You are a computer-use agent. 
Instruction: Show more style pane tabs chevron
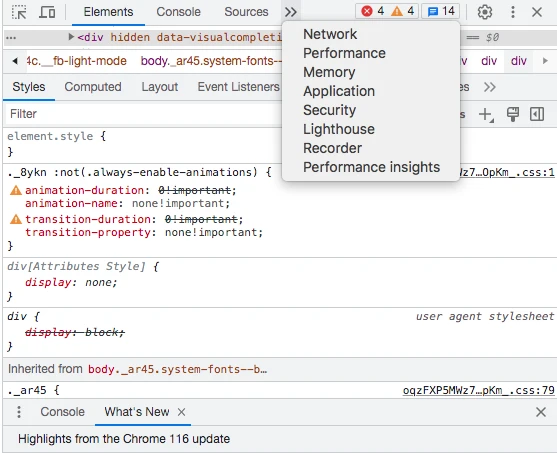pyautogui.click(x=490, y=87)
